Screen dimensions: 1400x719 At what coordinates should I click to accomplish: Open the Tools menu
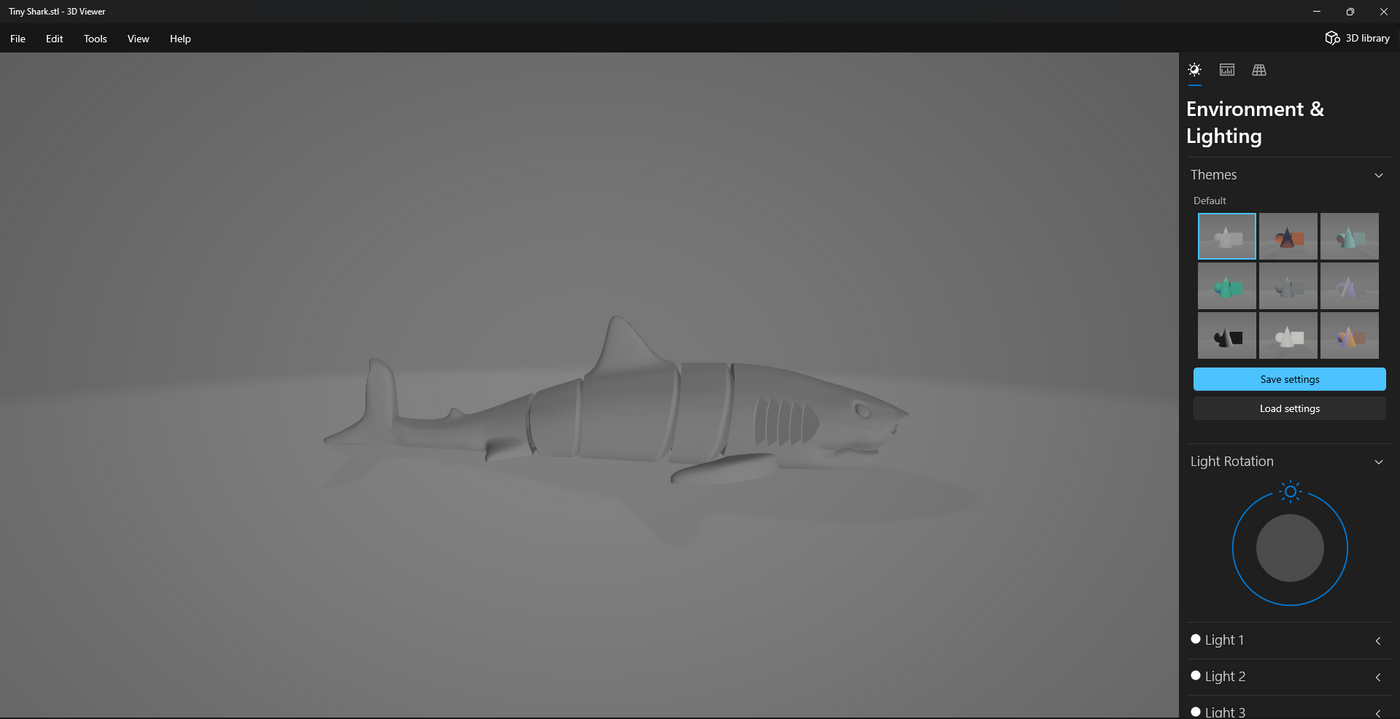pyautogui.click(x=95, y=38)
